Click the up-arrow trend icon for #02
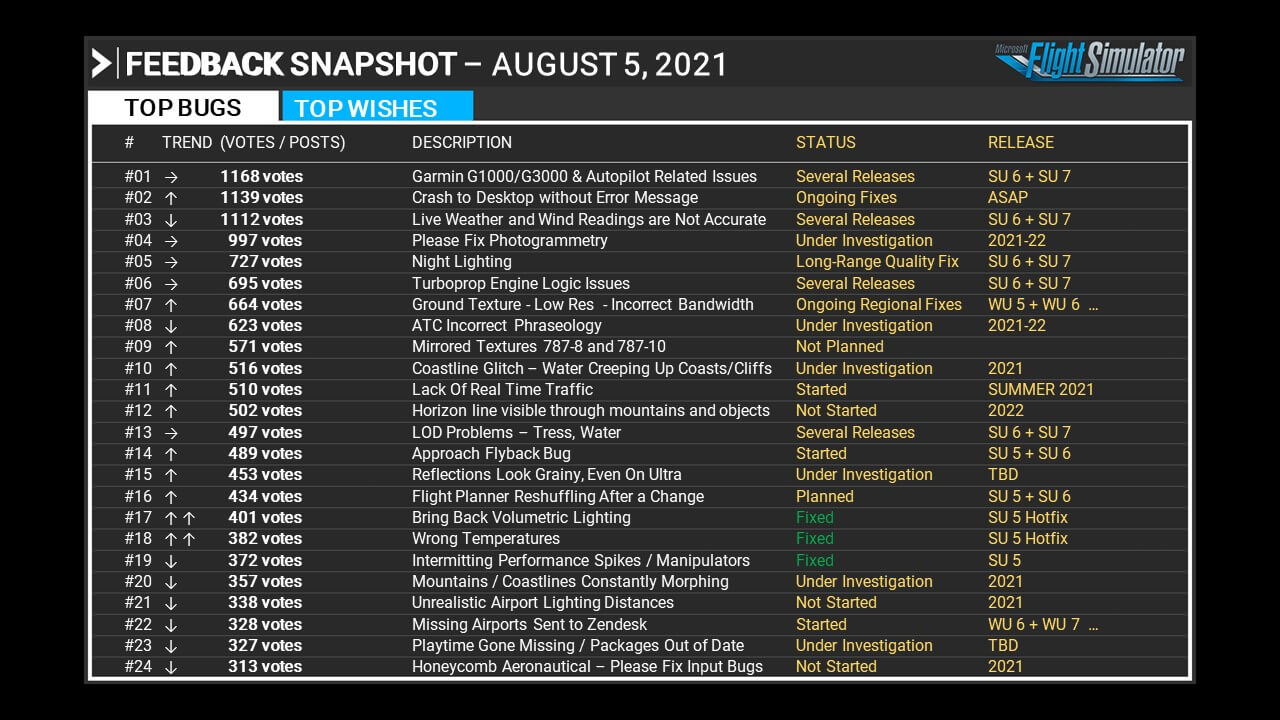The width and height of the screenshot is (1280, 720). tap(171, 198)
